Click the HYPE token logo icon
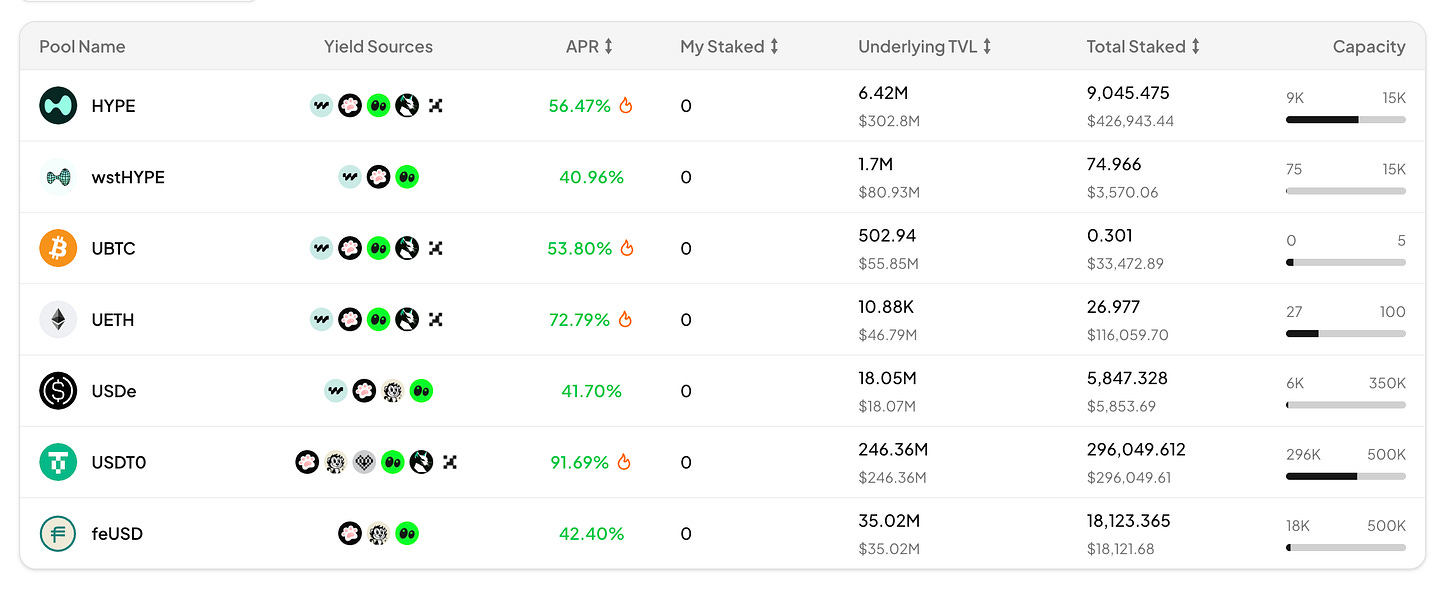This screenshot has width=1456, height=590. click(58, 106)
